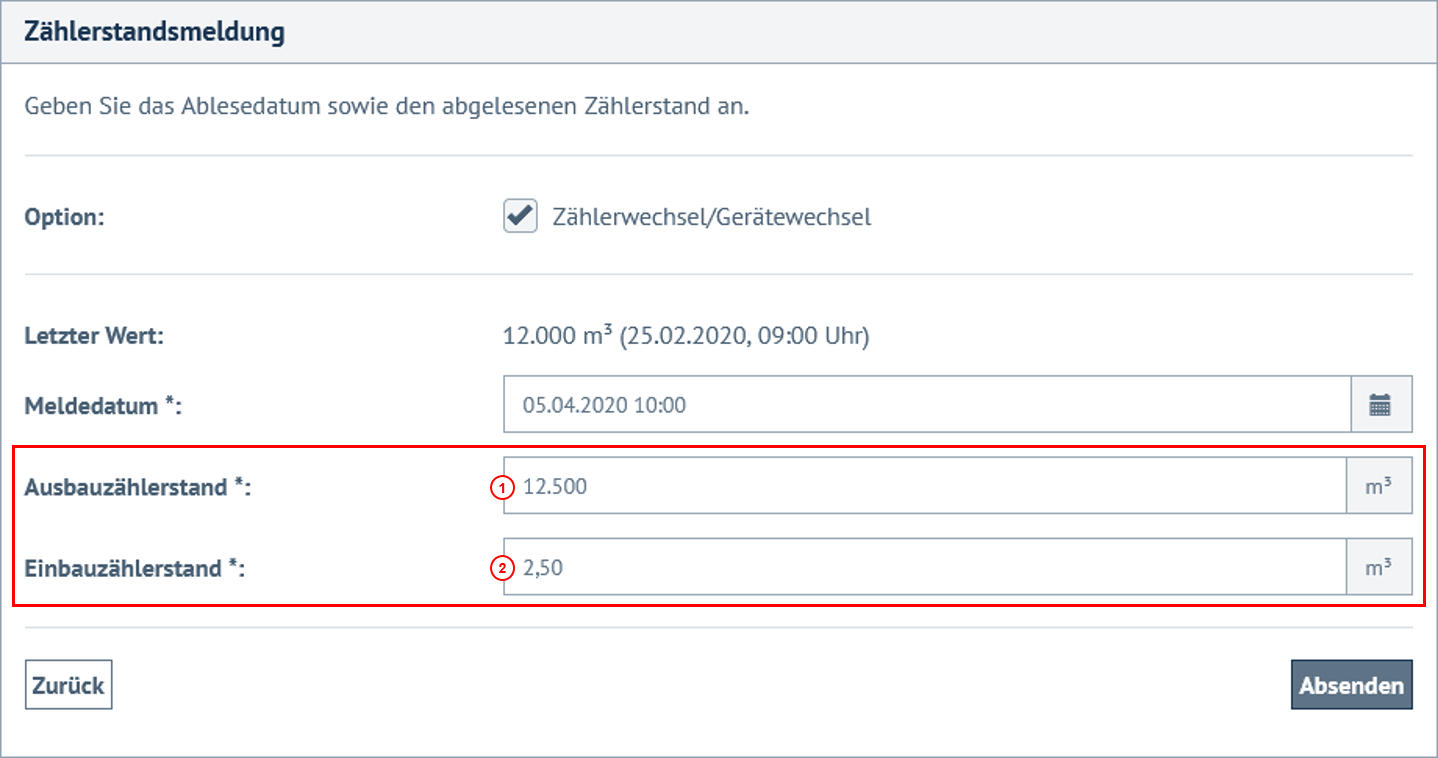This screenshot has width=1438, height=758.
Task: Click the calendar symbol next to the date field
Action: pyautogui.click(x=1381, y=404)
